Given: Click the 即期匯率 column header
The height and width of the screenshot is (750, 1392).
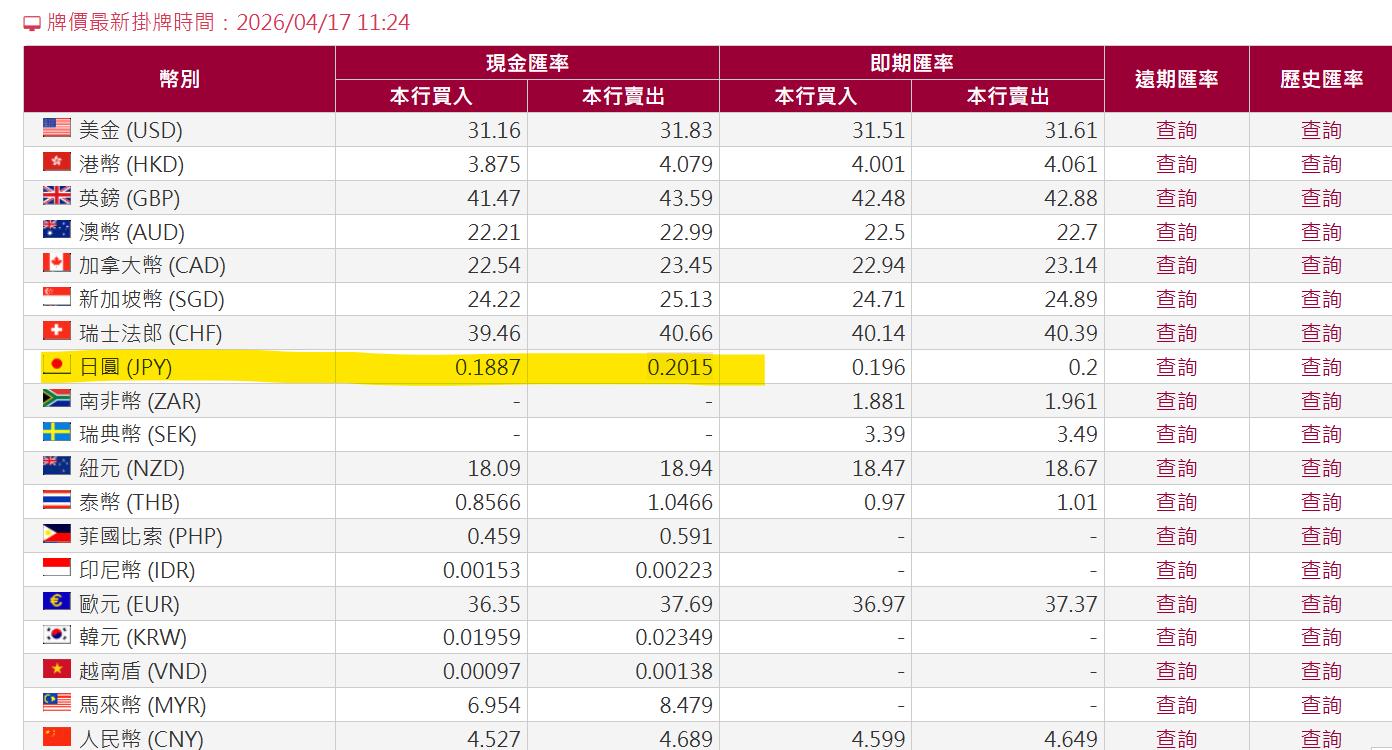Looking at the screenshot, I should [x=911, y=61].
